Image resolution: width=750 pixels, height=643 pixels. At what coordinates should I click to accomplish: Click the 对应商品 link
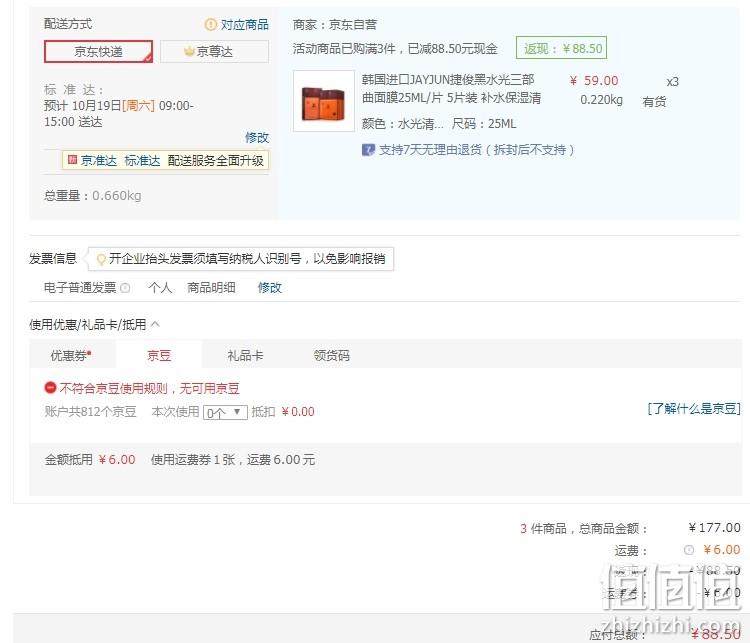tap(244, 24)
